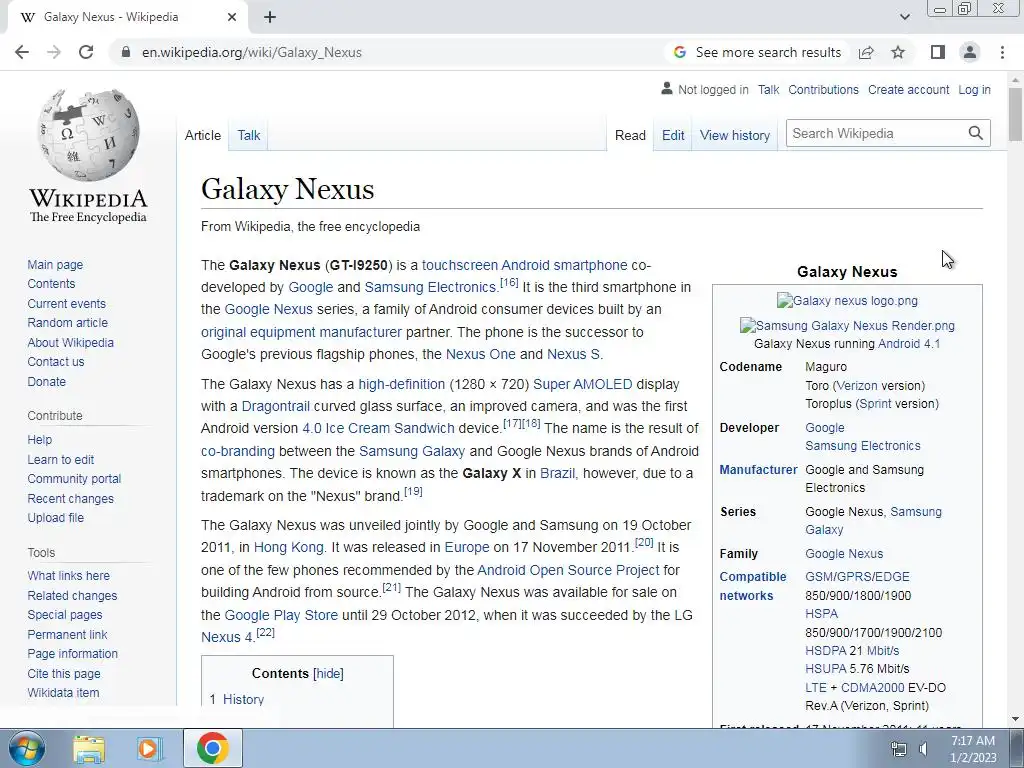This screenshot has height=768, width=1024.
Task: Open the Windows Start button
Action: point(26,748)
